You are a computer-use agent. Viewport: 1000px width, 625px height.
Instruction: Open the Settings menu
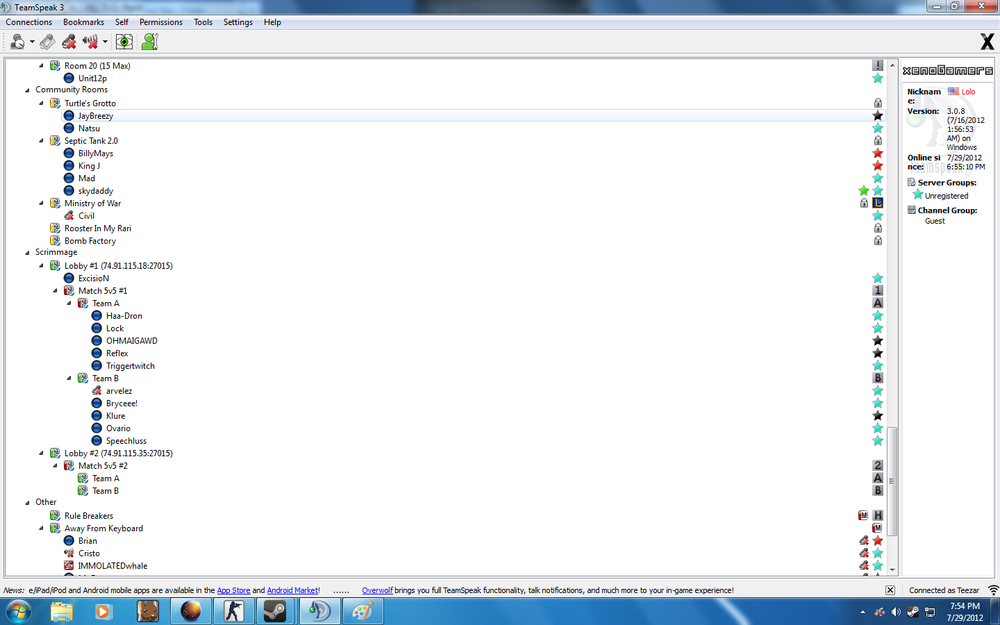point(238,22)
